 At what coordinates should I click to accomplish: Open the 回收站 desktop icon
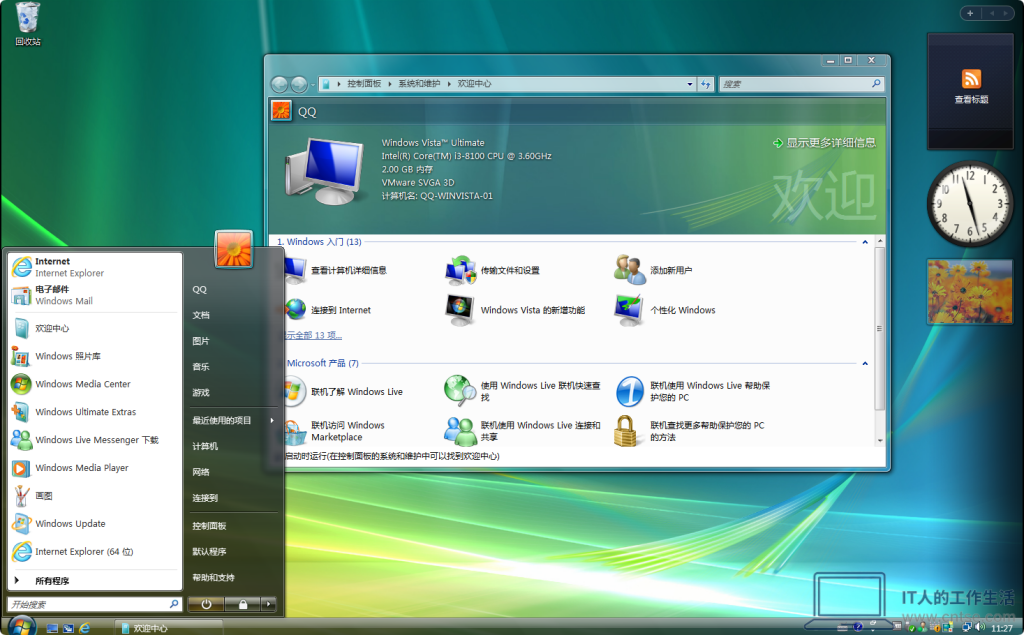click(27, 24)
